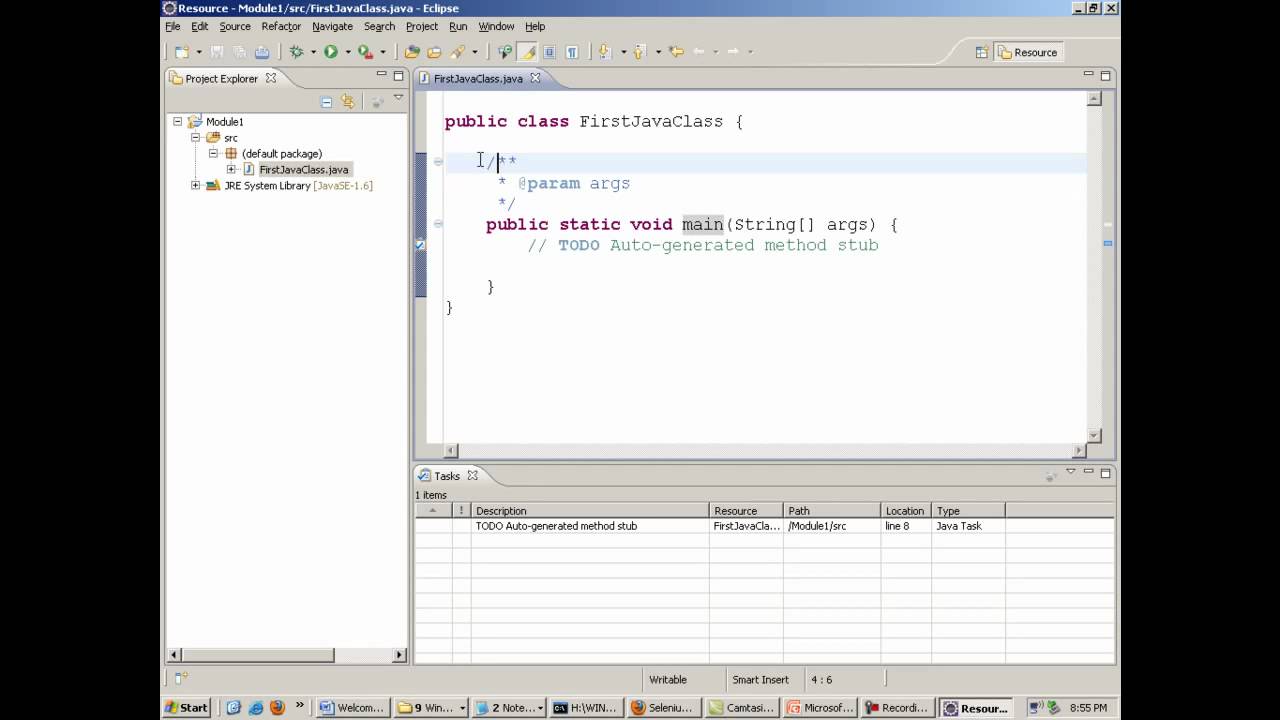Toggle Mark Occurrences highlighter icon
This screenshot has width=1280, height=720.
528,52
